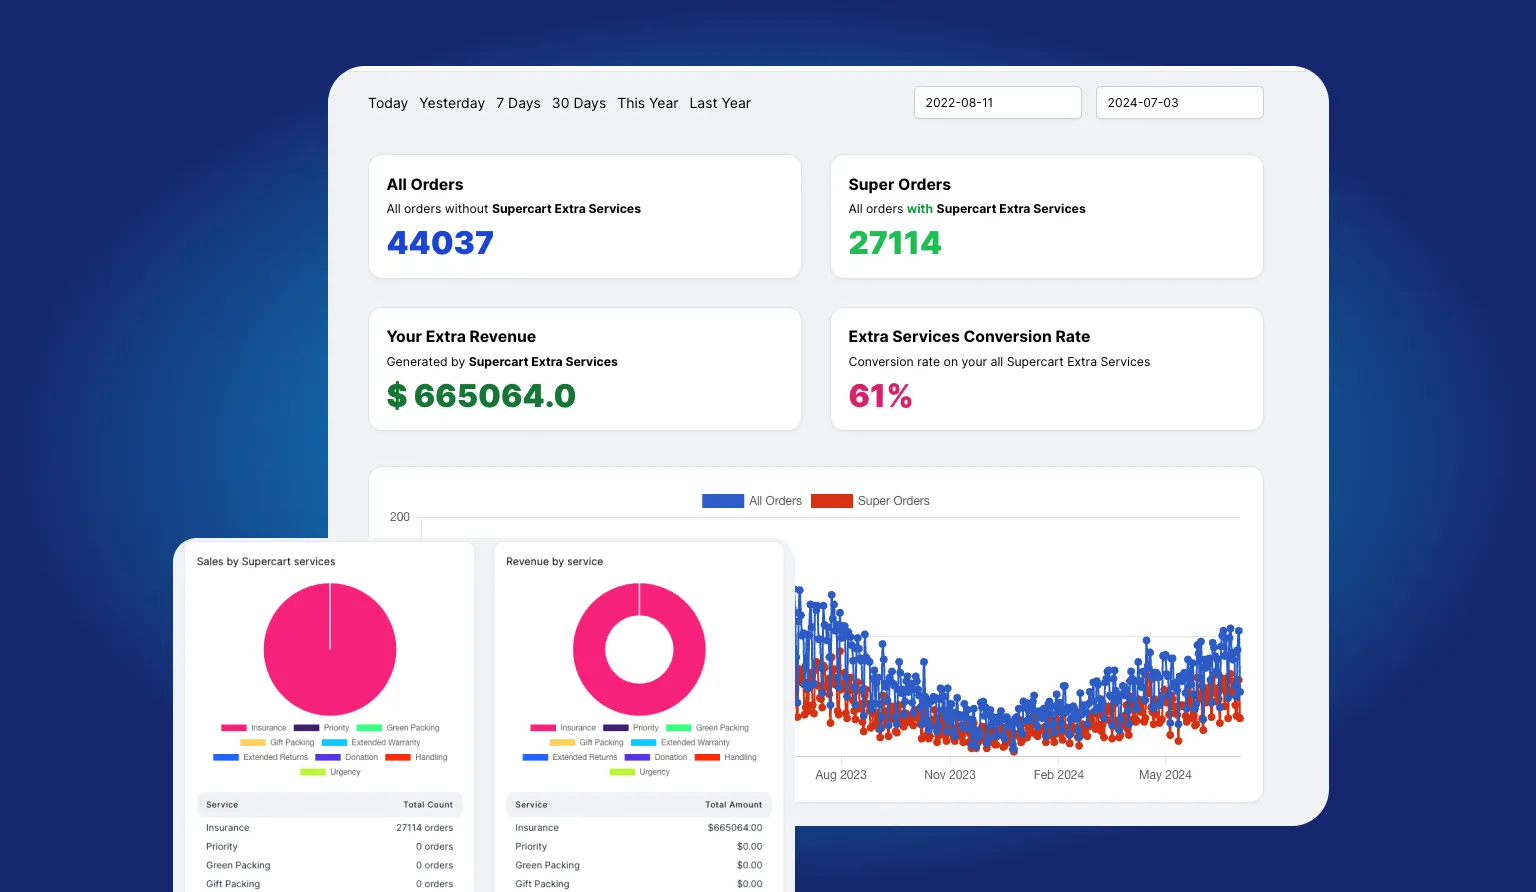Screen dimensions: 1536x892
Task: Select the Yesterday date filter
Action: 452,103
